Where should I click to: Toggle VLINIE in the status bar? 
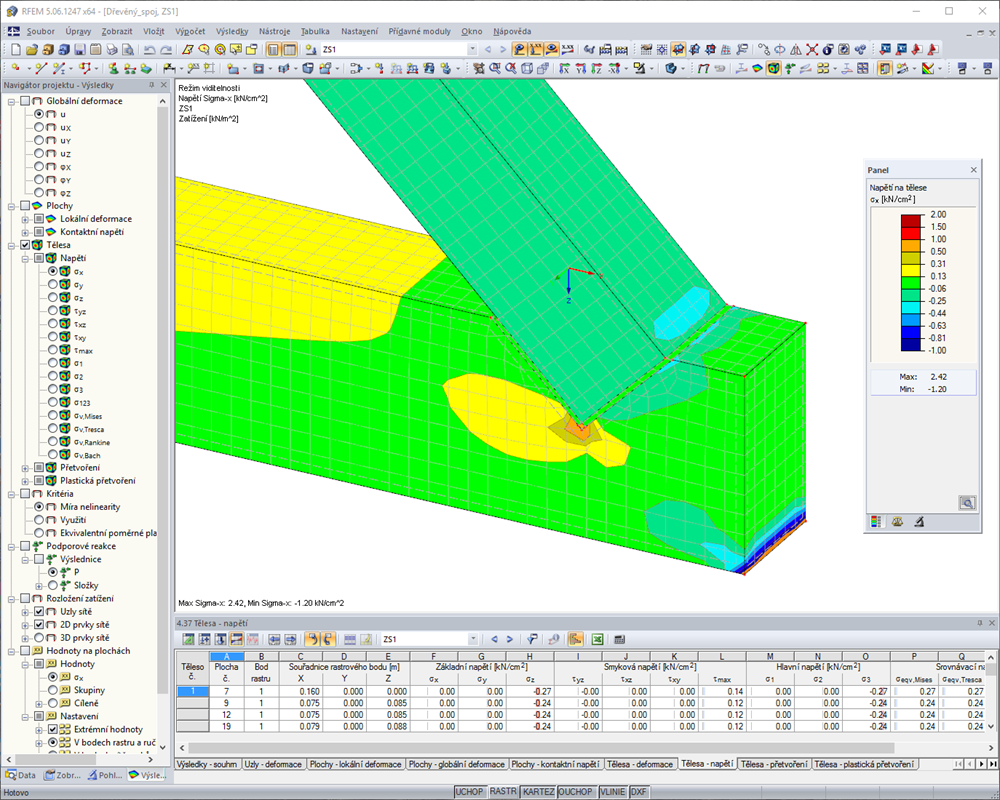(612, 792)
